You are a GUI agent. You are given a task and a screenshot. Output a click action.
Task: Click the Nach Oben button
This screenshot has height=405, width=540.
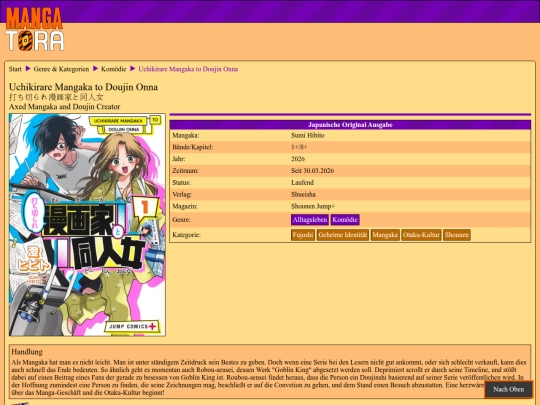[x=508, y=389]
